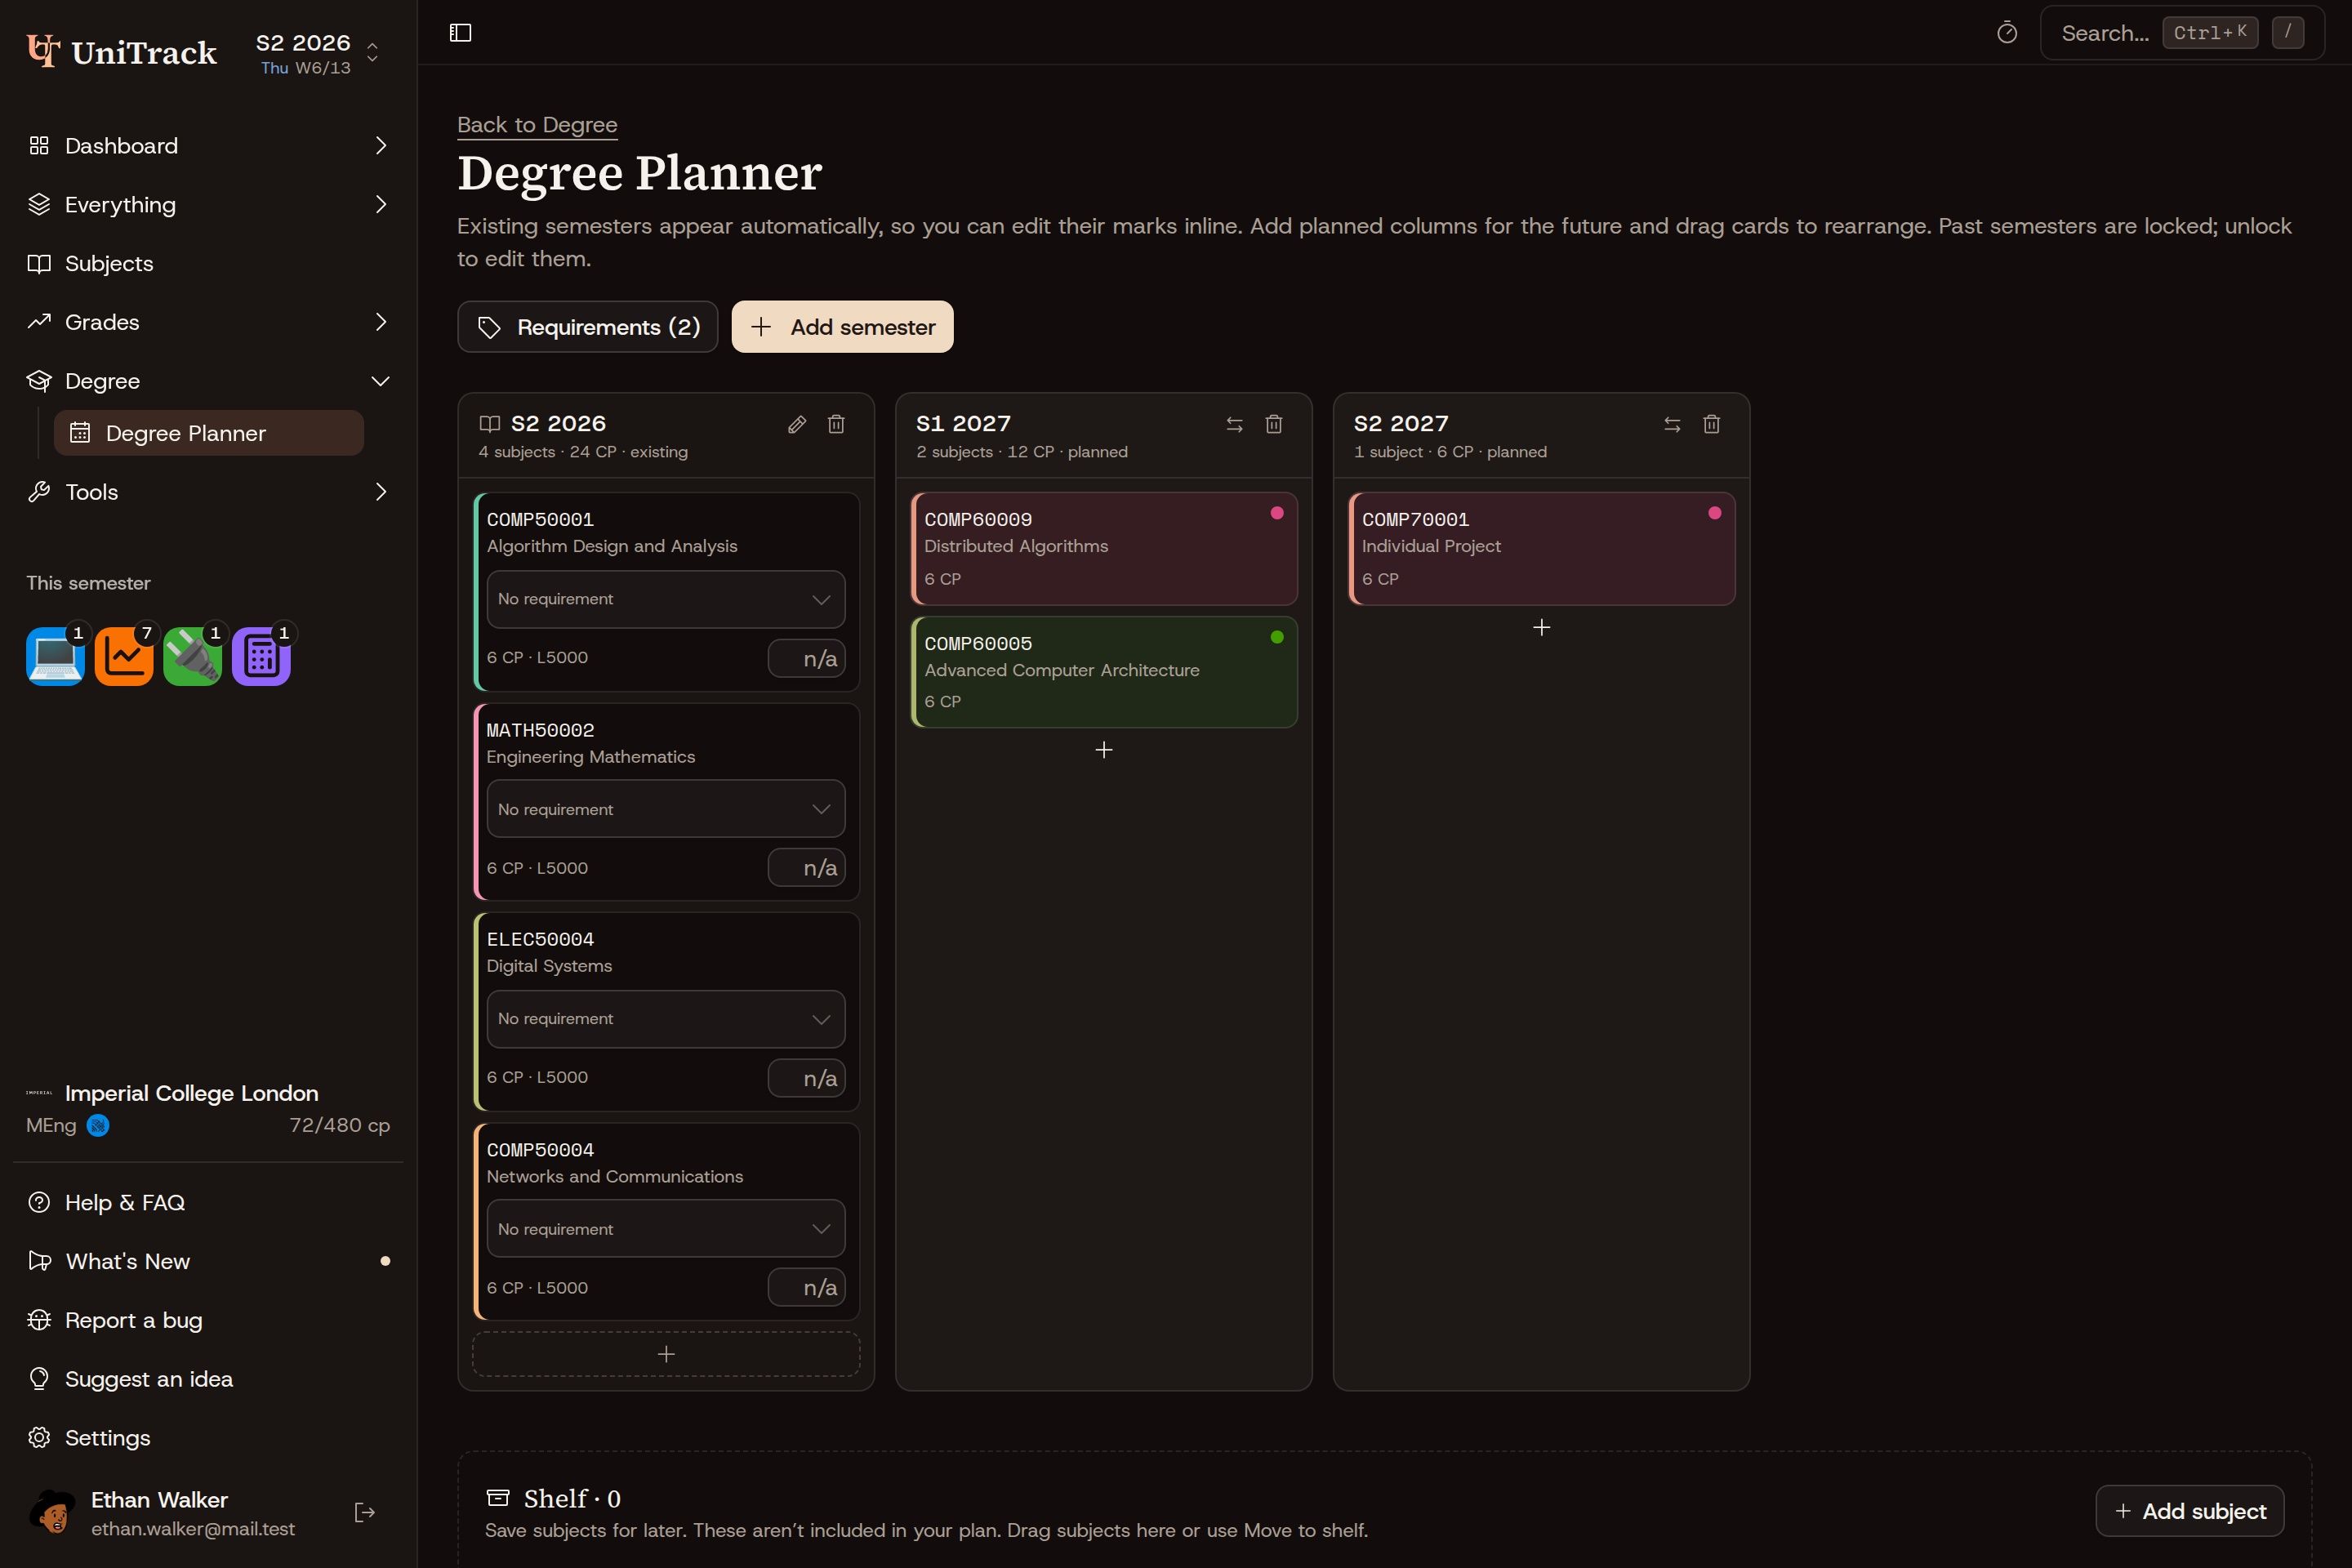Follow the Back to Degree link
The image size is (2352, 1568).
(537, 125)
